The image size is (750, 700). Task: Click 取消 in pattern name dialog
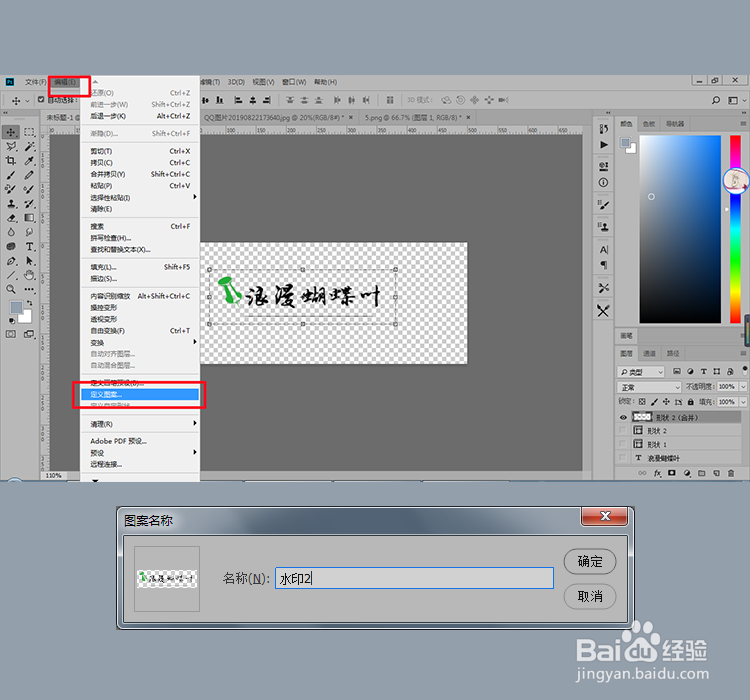point(590,596)
